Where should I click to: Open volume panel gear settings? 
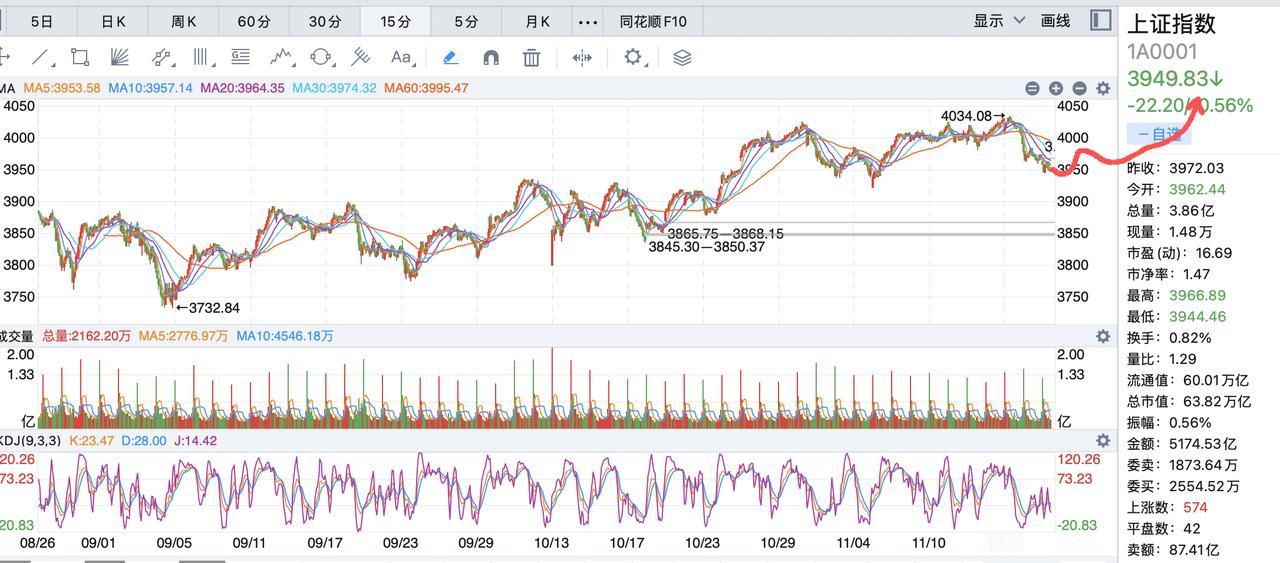[x=1103, y=336]
